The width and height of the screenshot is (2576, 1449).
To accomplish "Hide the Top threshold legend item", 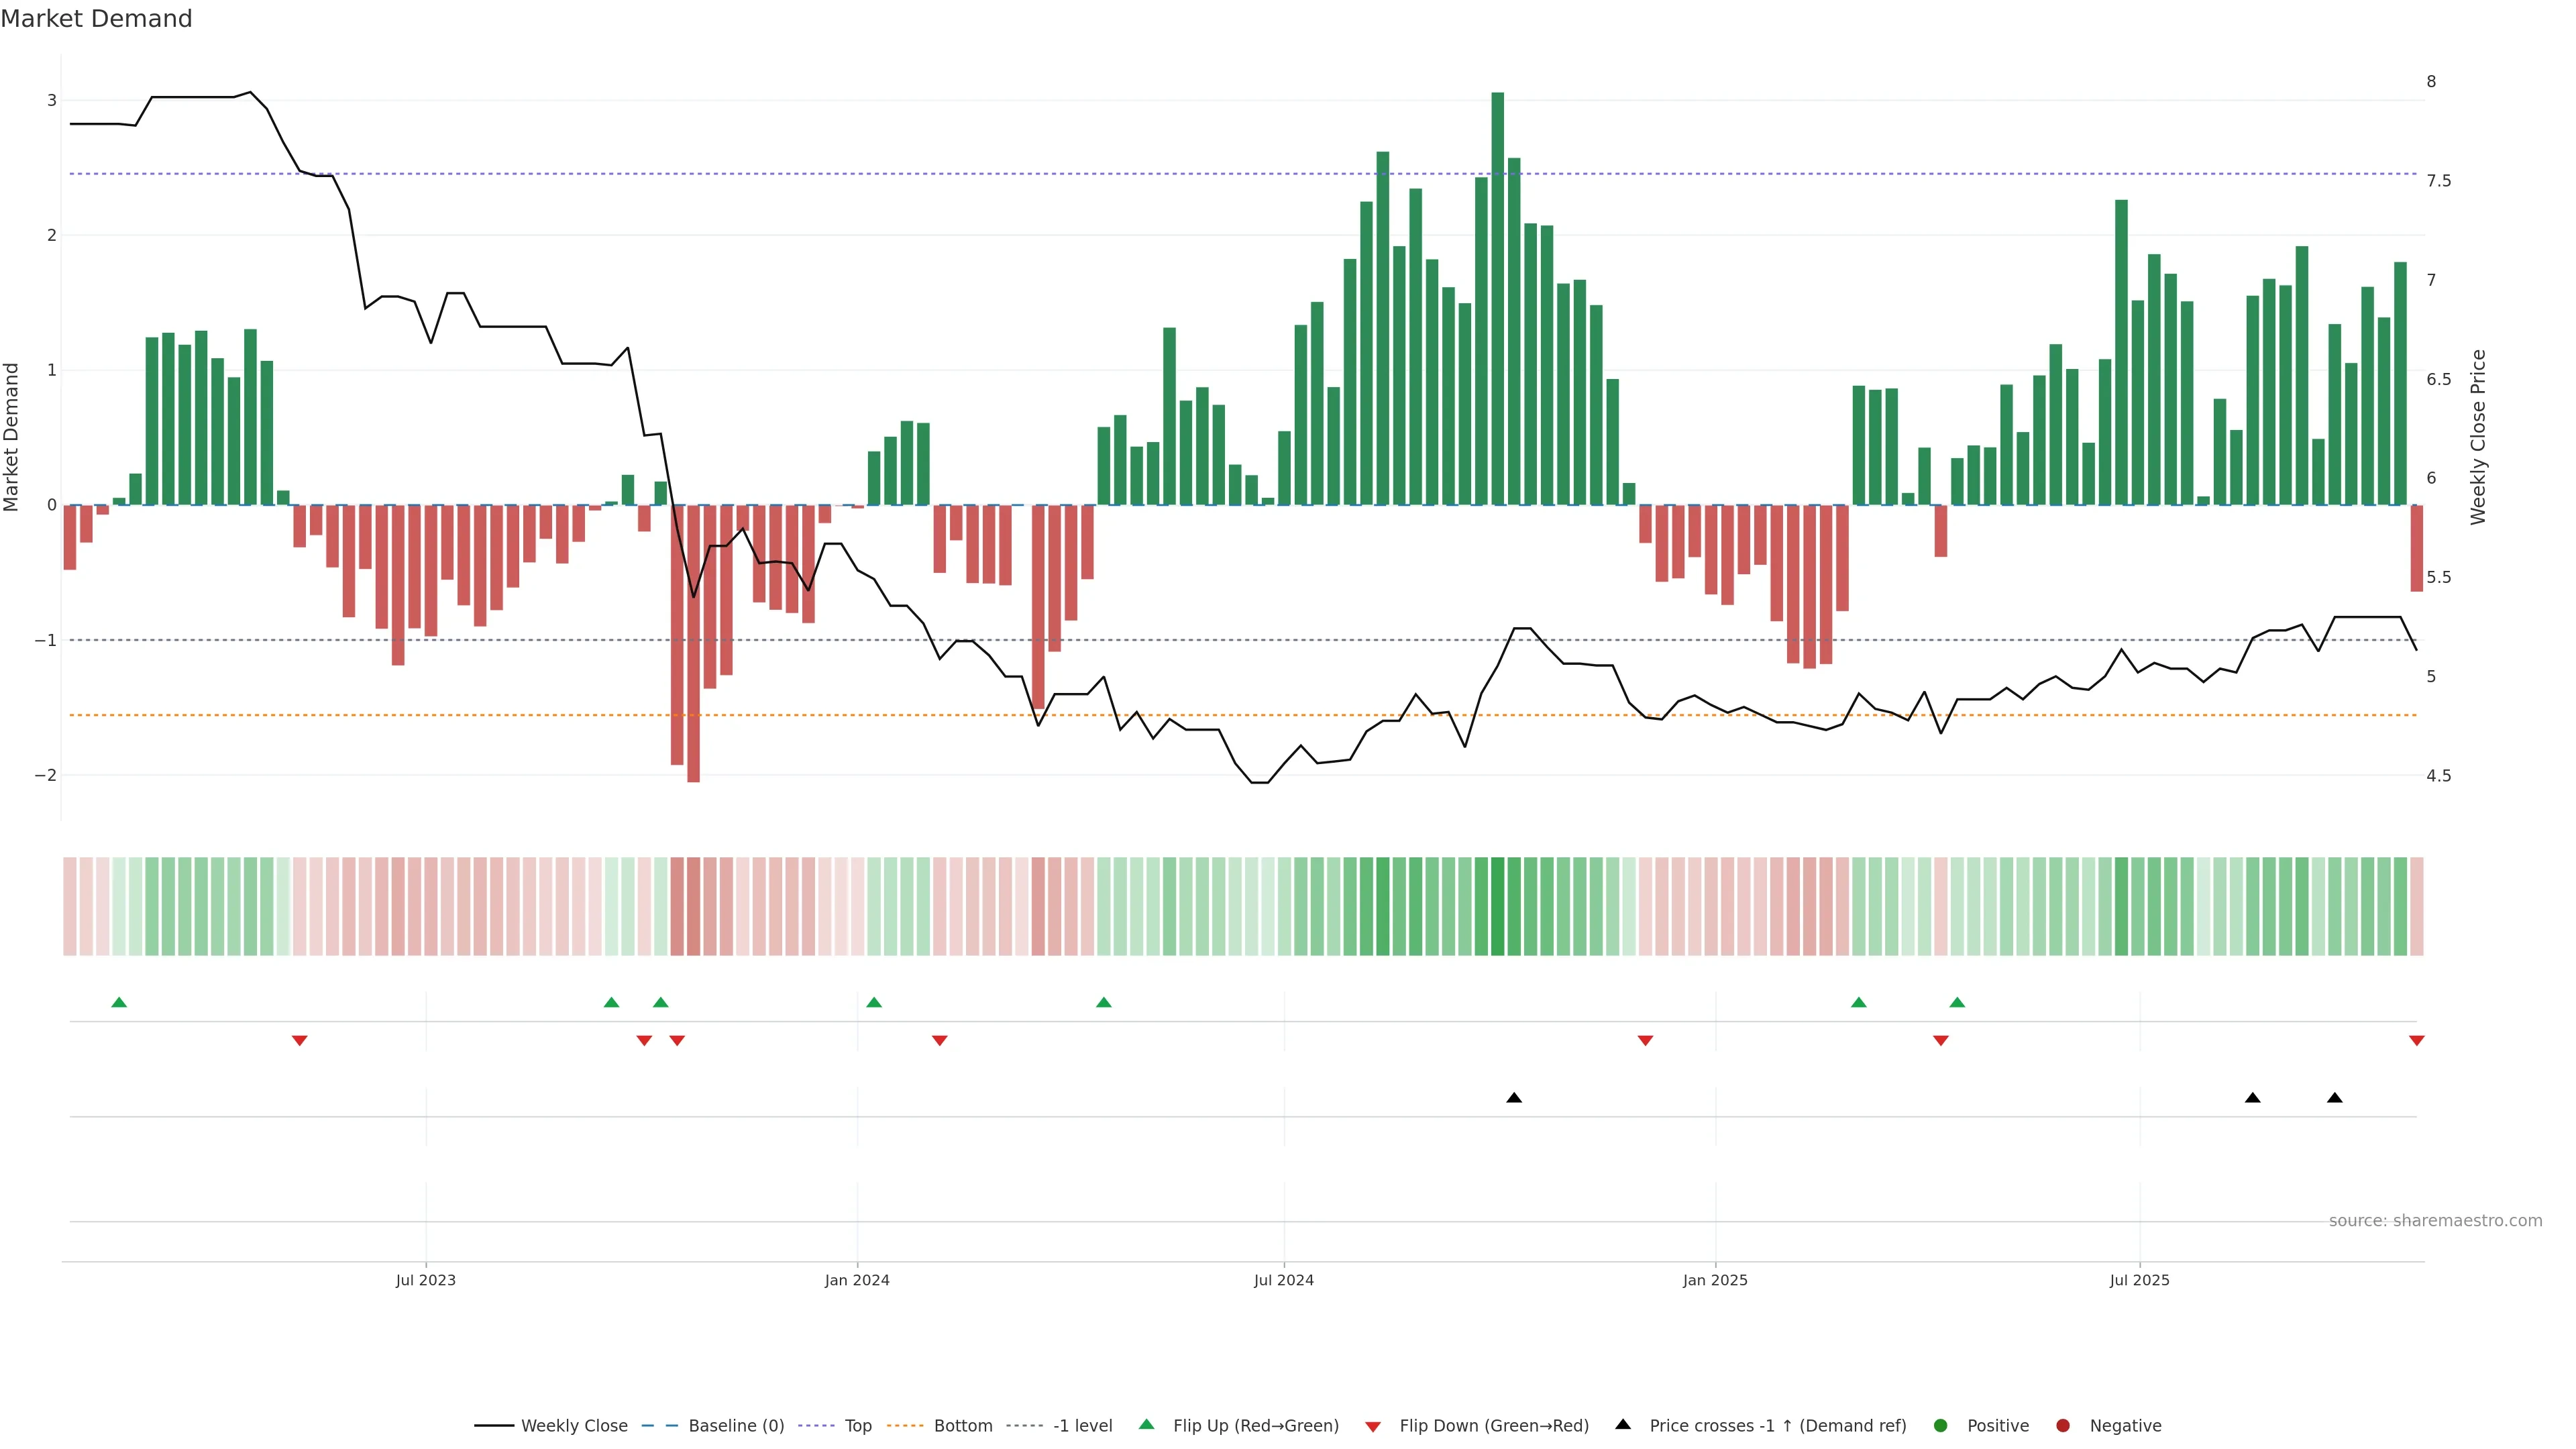I will click(x=857, y=1426).
